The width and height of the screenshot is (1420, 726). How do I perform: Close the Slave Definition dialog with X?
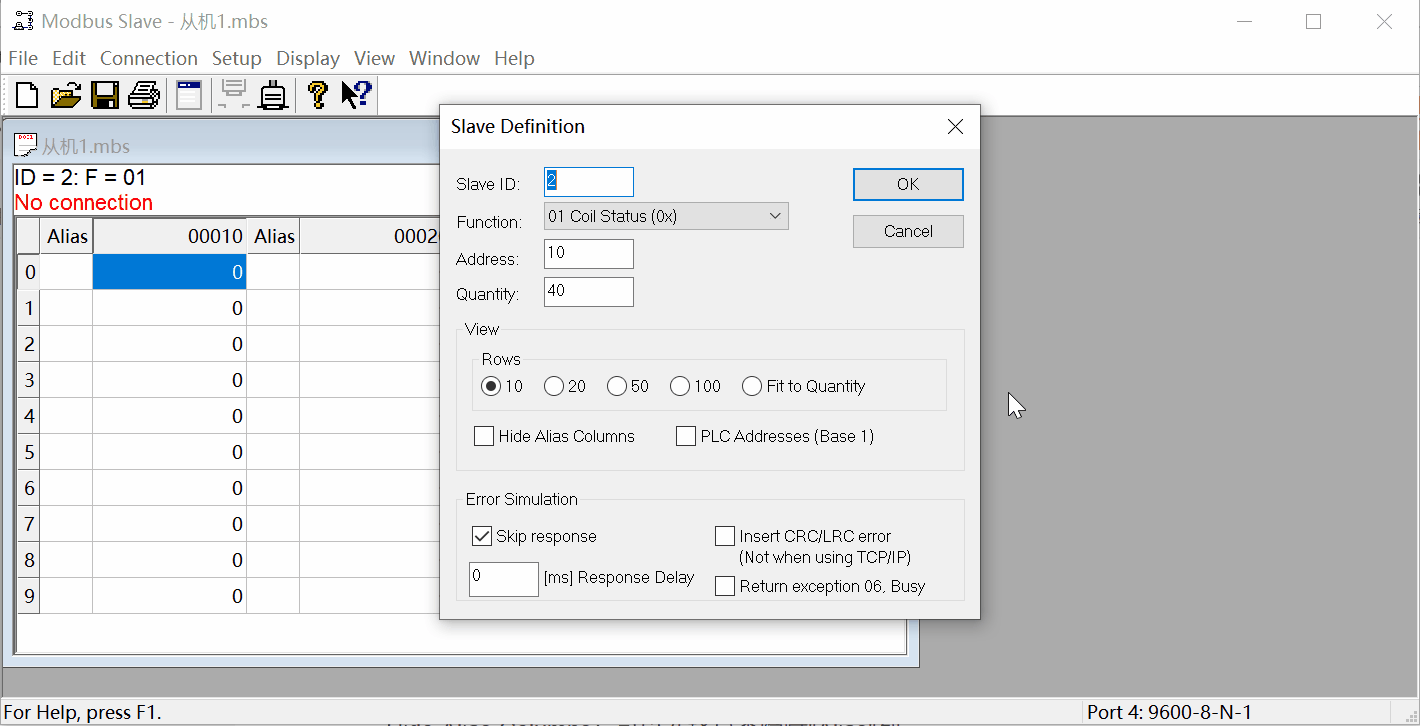[955, 126]
